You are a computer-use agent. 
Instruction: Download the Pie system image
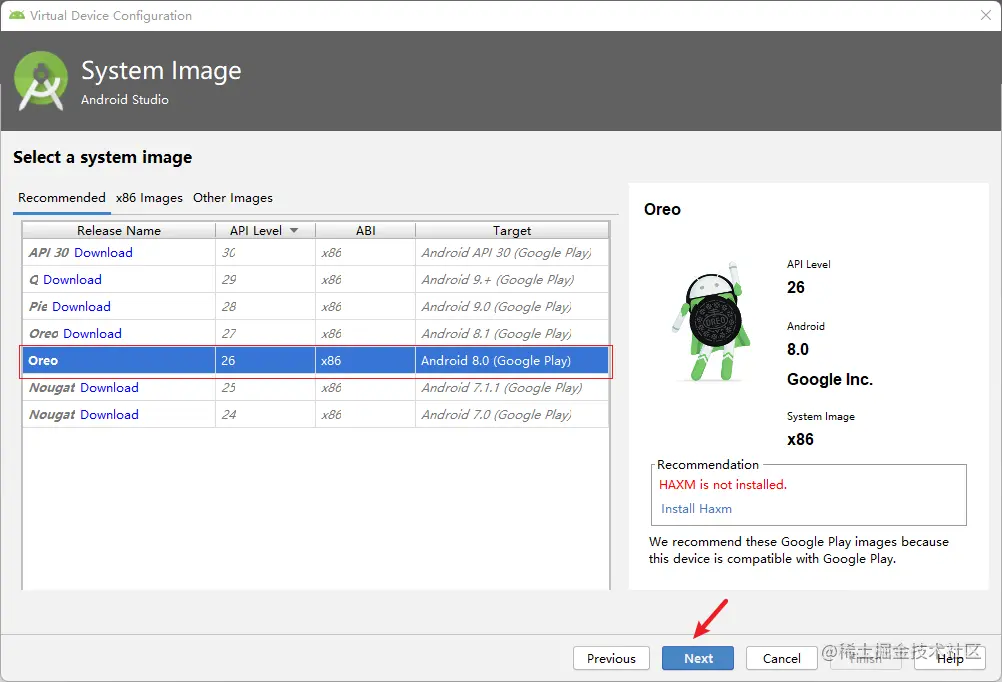(x=81, y=306)
